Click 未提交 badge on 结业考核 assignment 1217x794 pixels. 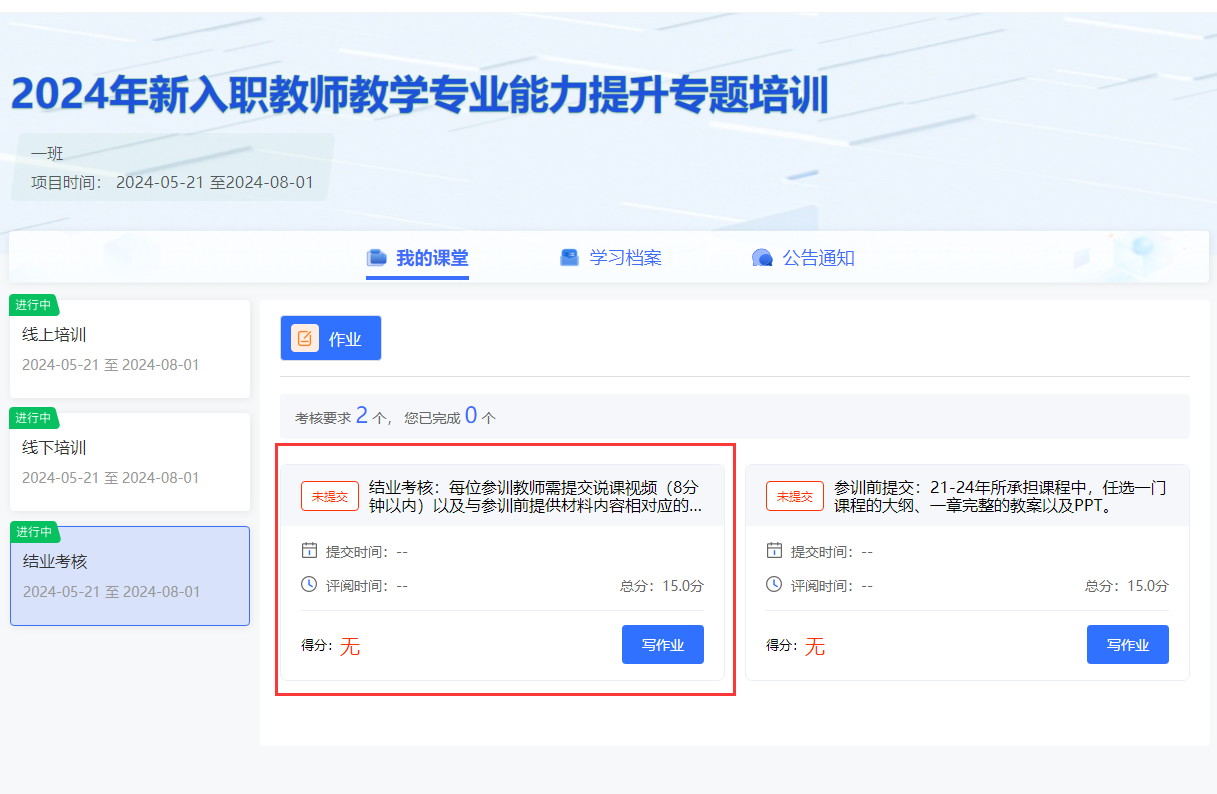329,496
